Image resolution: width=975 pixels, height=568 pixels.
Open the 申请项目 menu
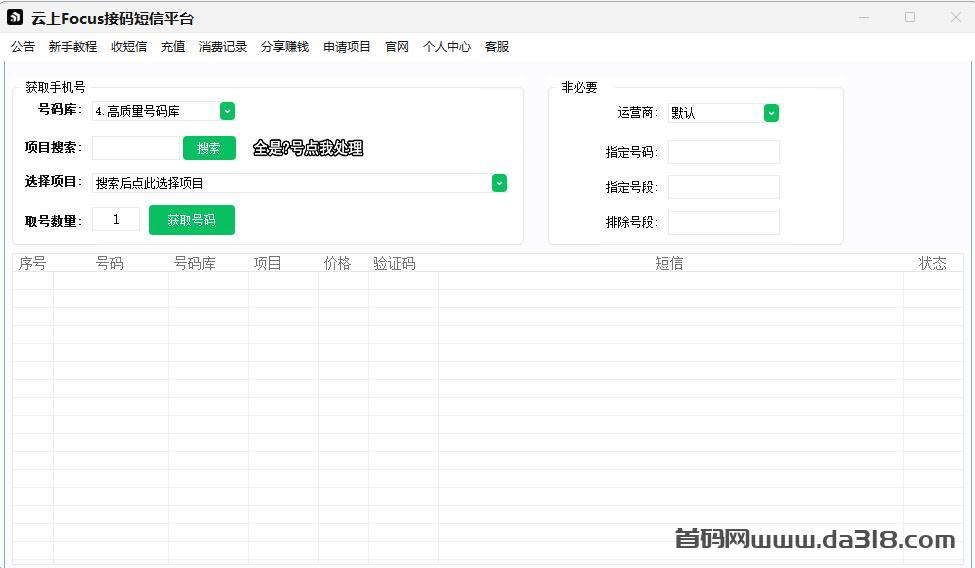[x=347, y=47]
